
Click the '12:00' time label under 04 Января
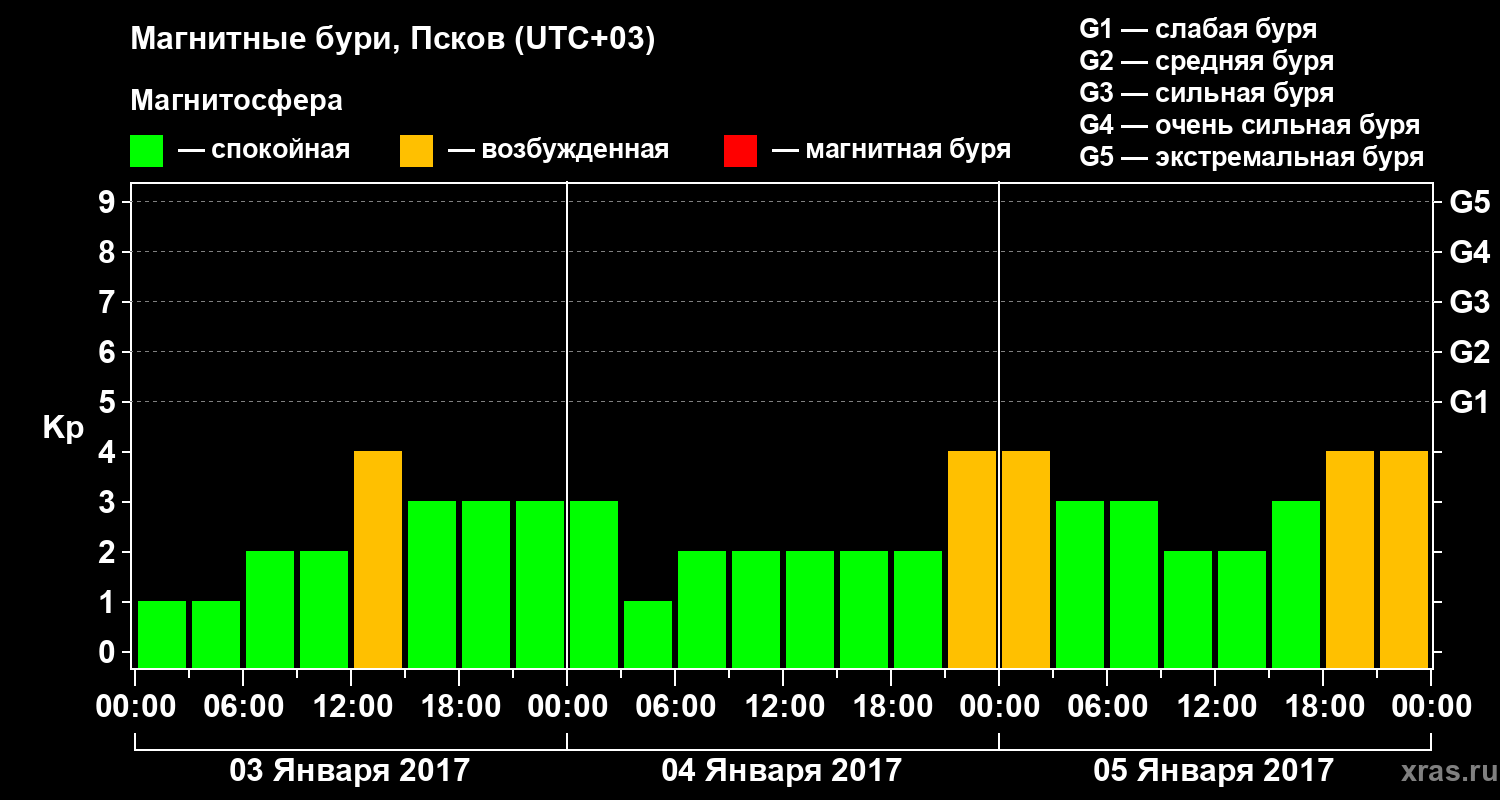tap(783, 707)
